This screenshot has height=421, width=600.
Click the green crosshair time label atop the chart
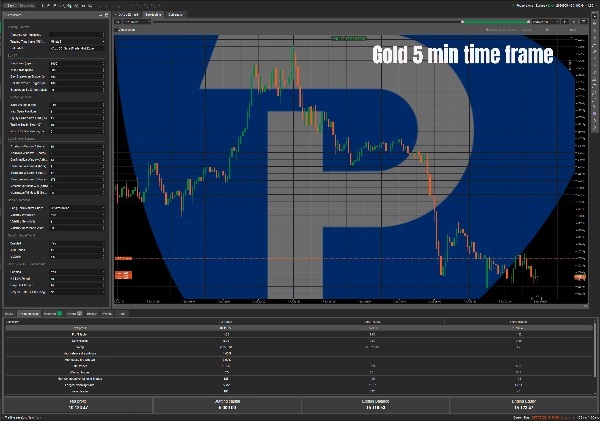349,38
